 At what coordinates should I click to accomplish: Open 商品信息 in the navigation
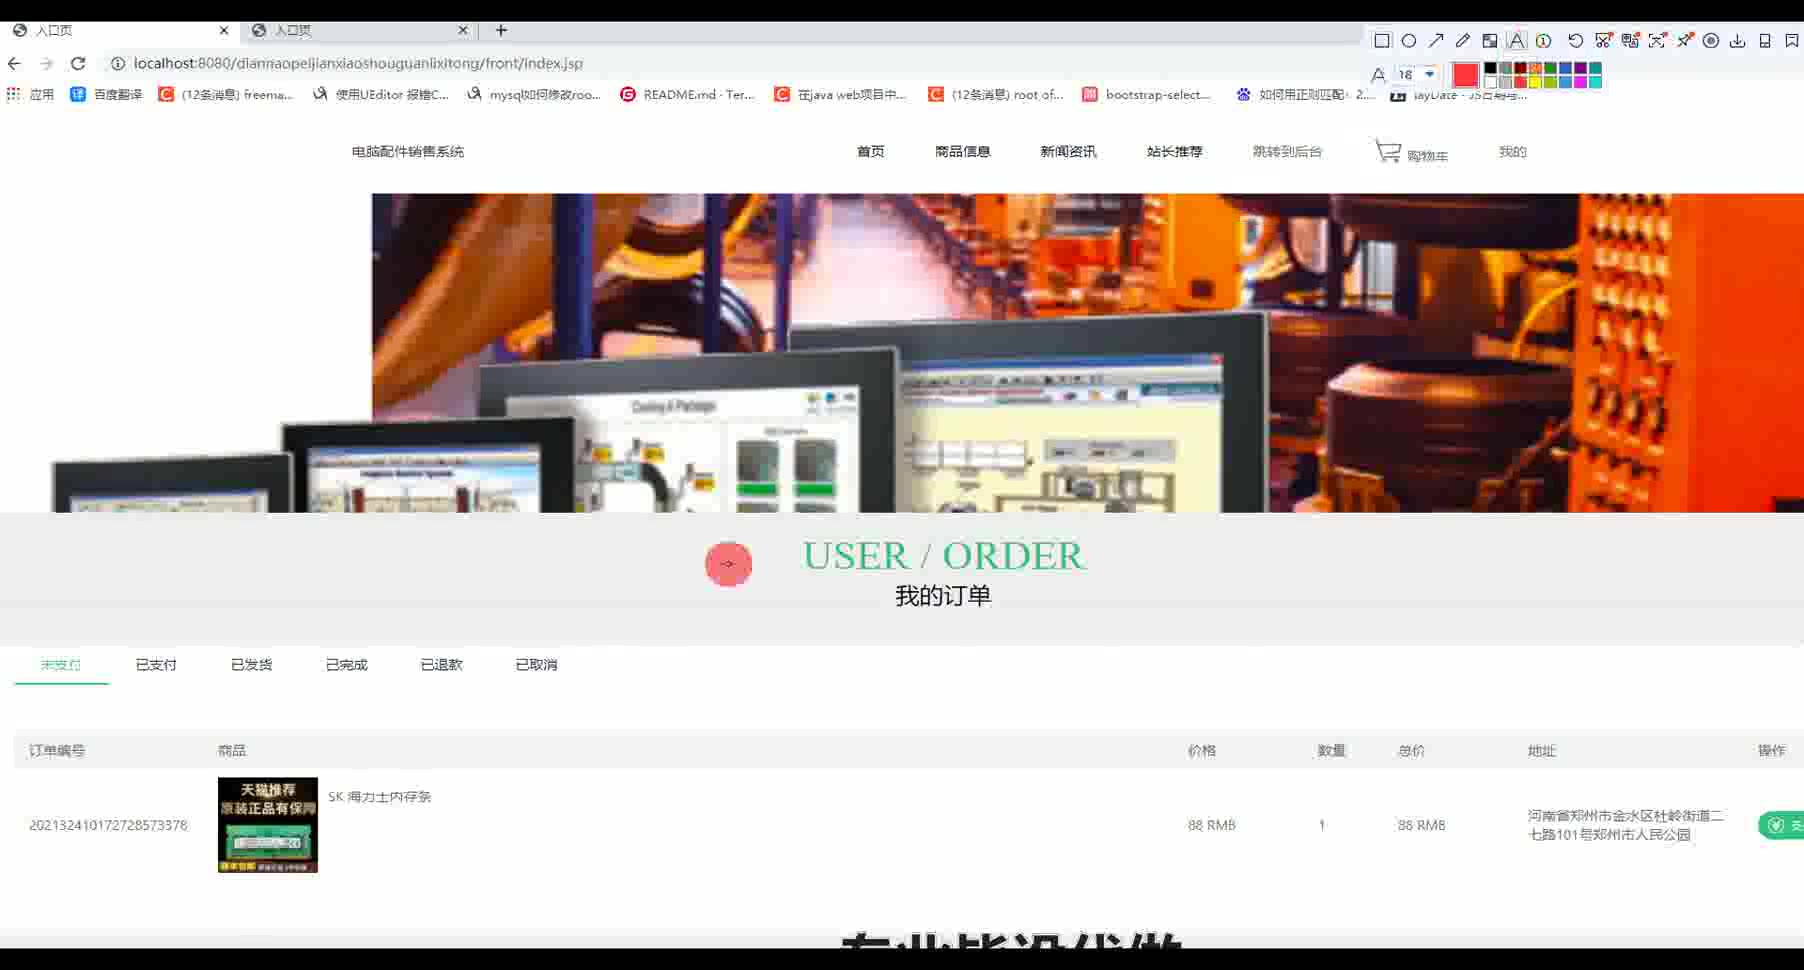pos(963,152)
